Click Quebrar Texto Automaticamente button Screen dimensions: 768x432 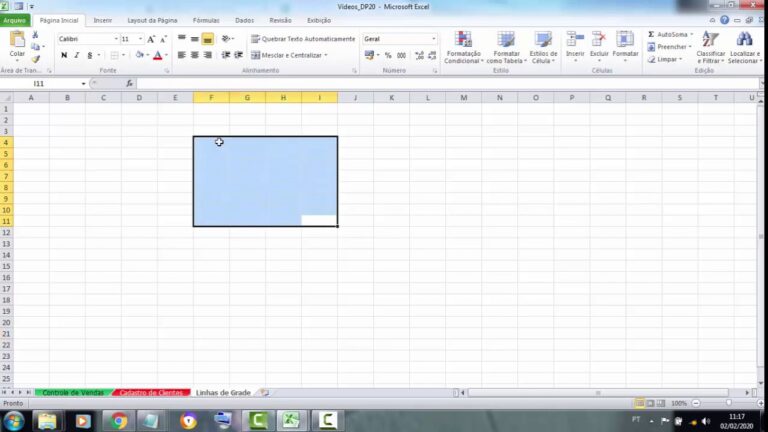[303, 39]
